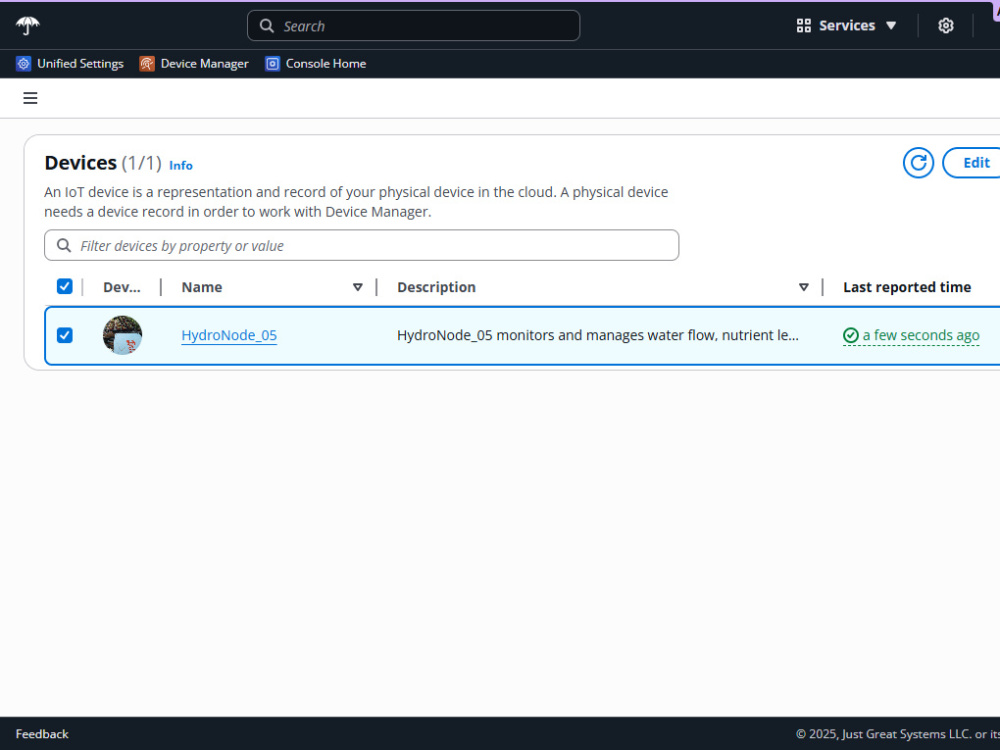Sort by the Name column arrow
The width and height of the screenshot is (1000, 750).
point(358,287)
